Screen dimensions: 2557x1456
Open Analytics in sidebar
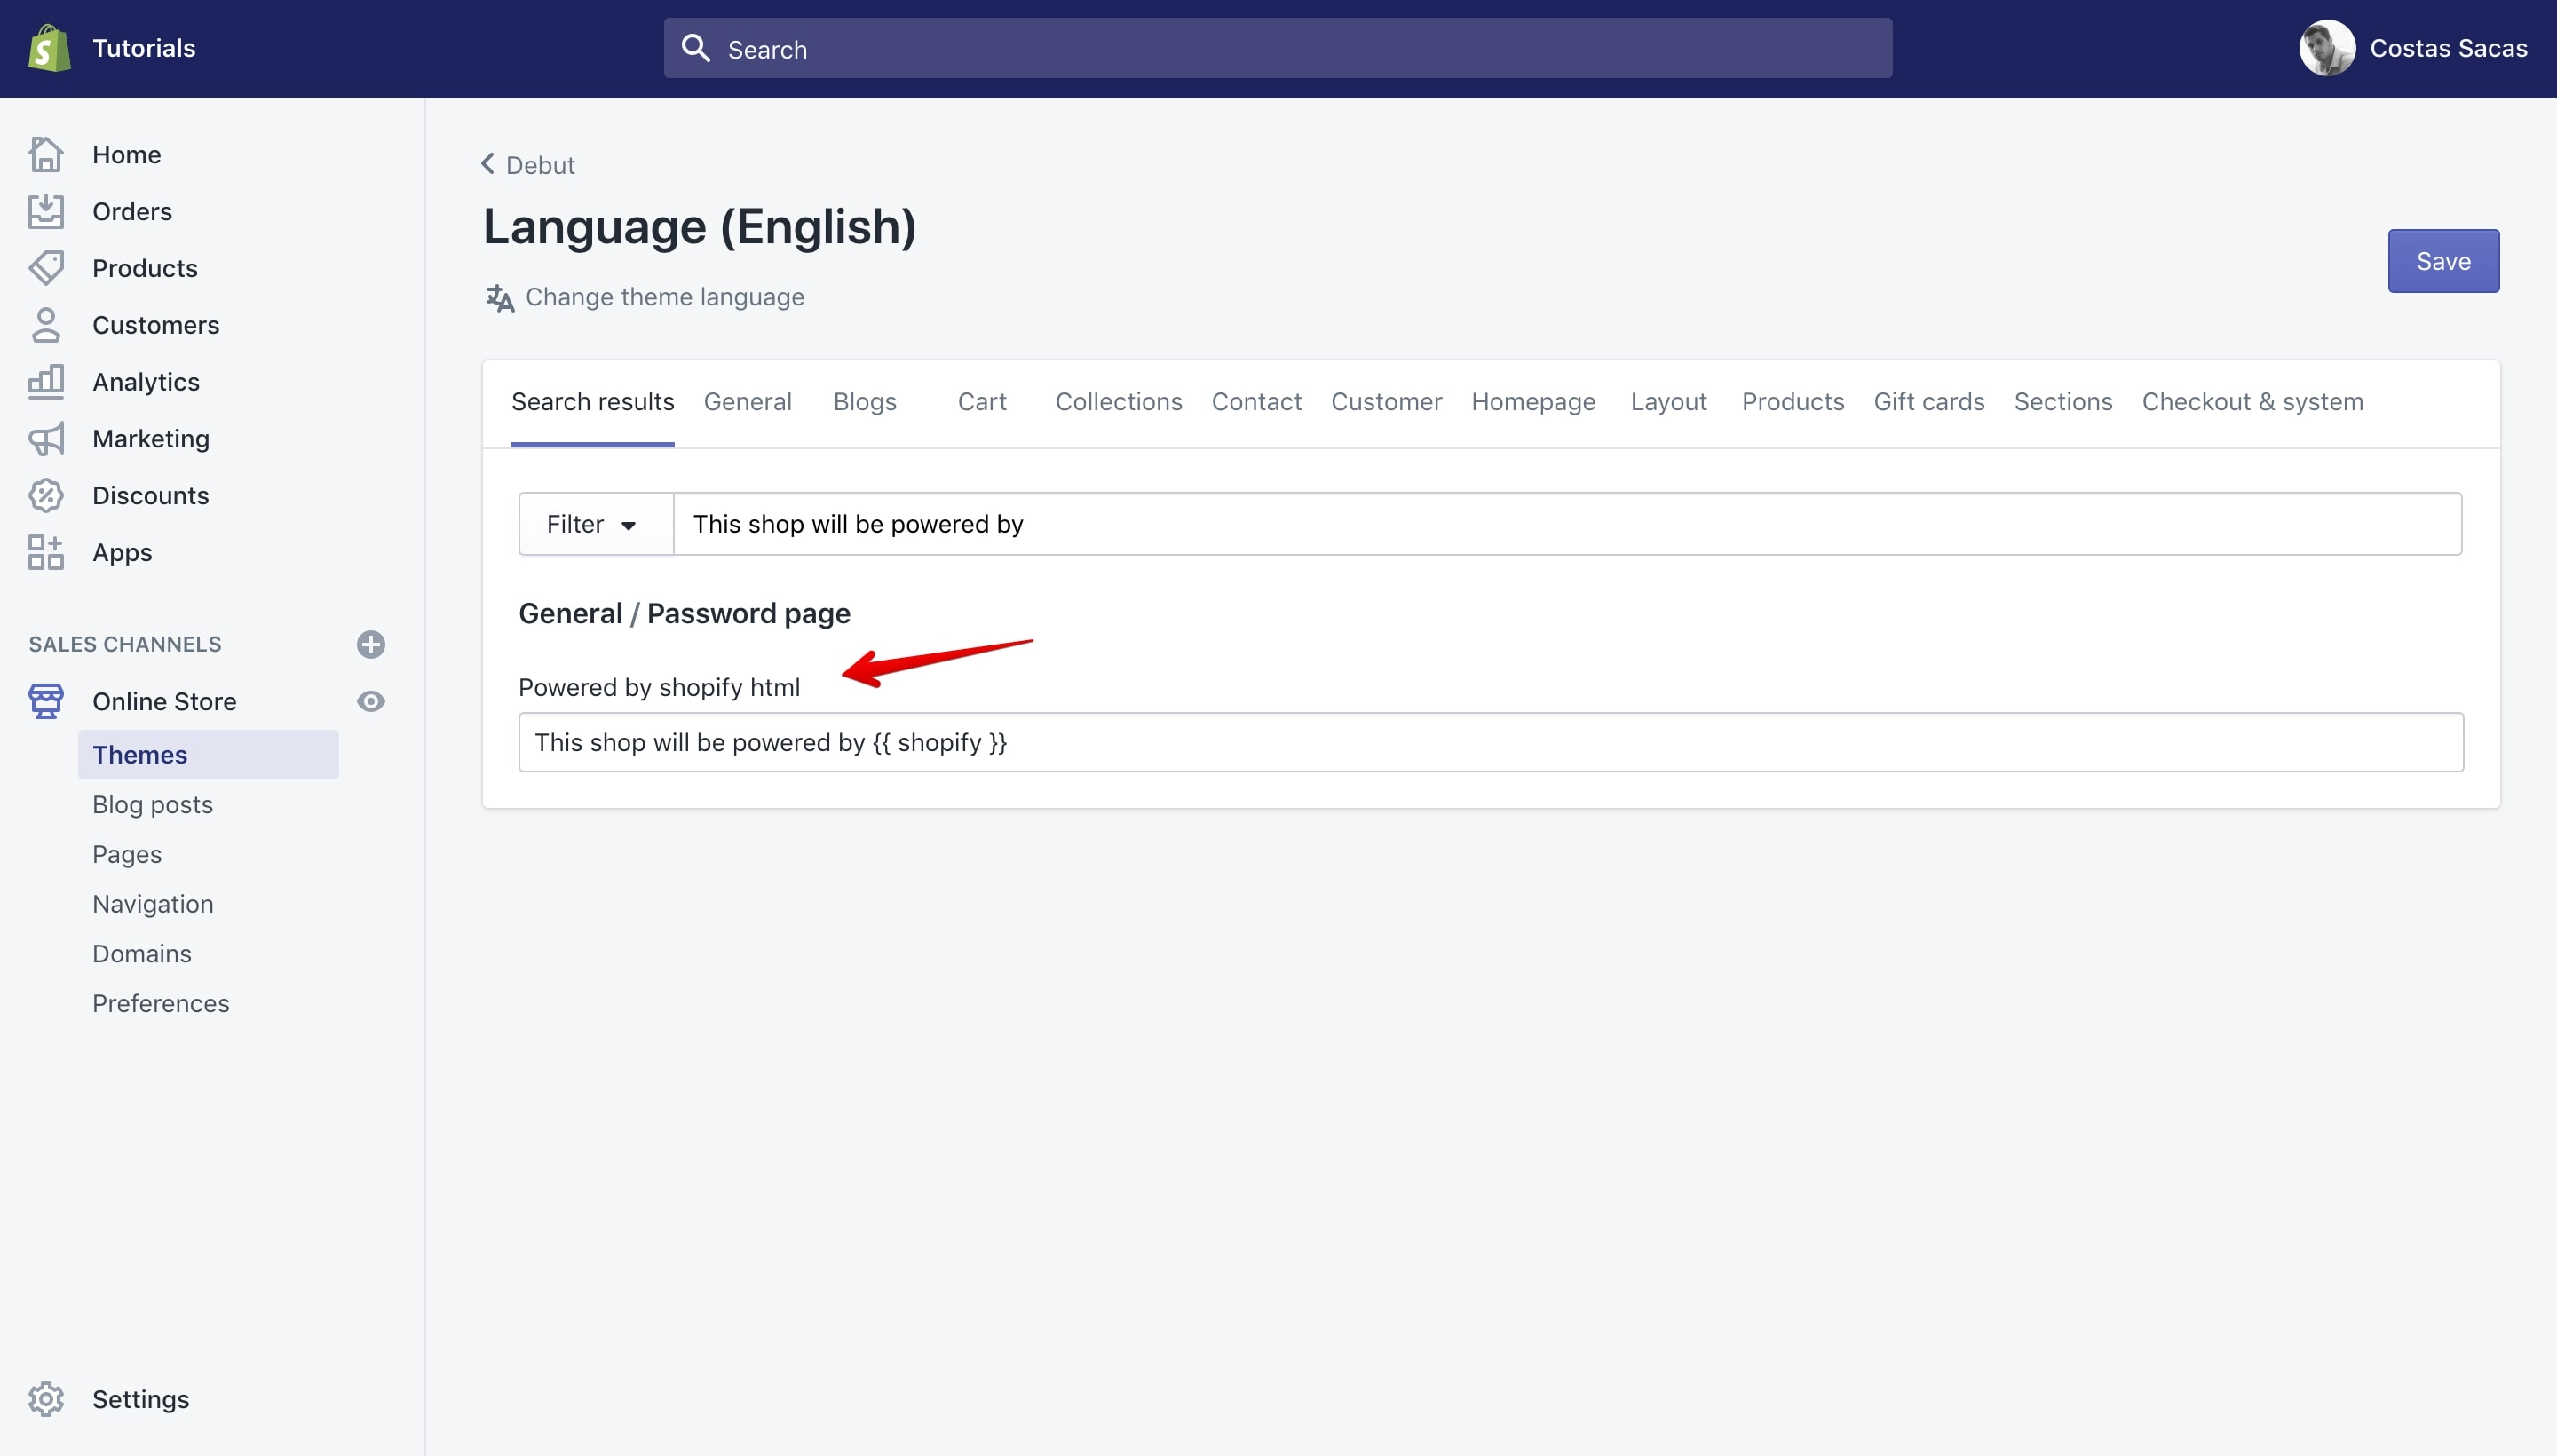(146, 382)
